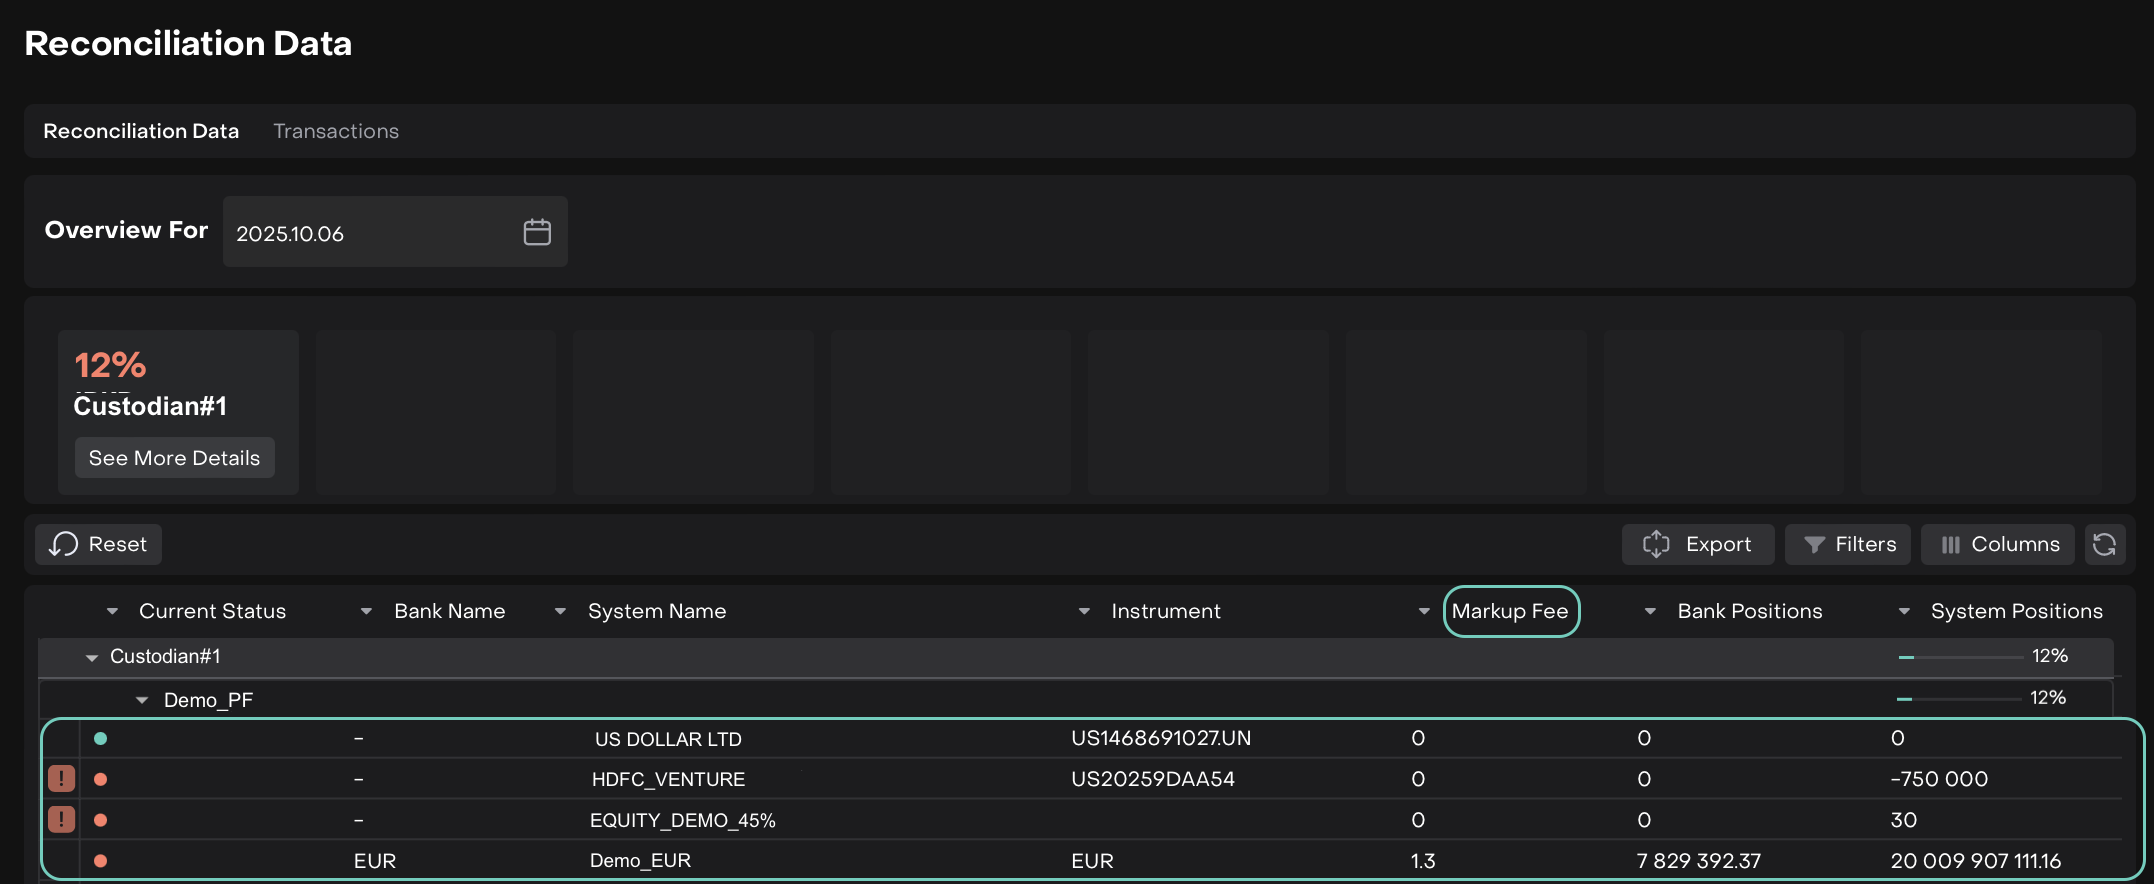Open the Current Status column menu arrow
Viewport: 2154px width, 884px height.
(112, 611)
